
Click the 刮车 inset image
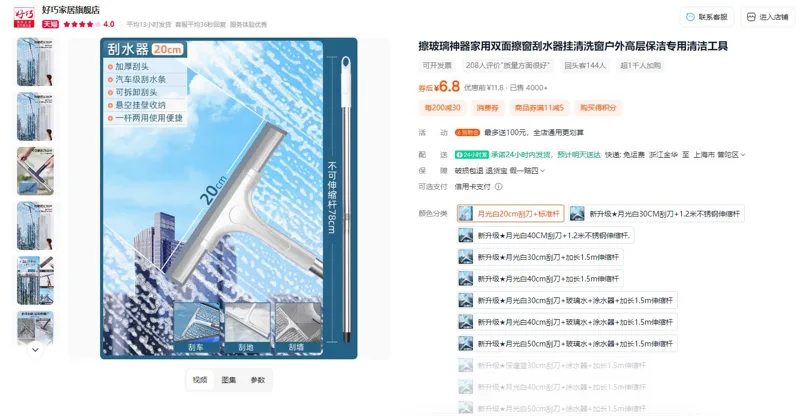[196, 327]
